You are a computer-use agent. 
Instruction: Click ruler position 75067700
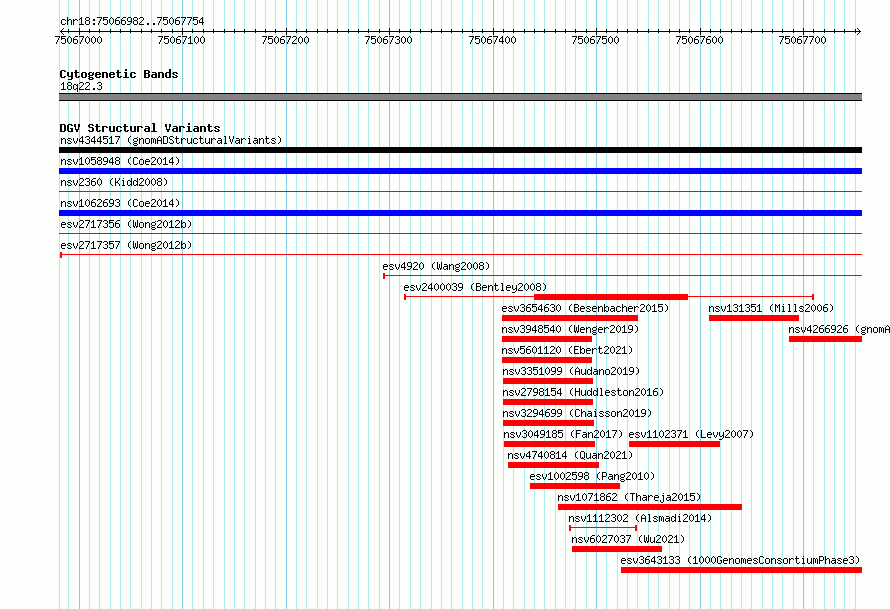[x=803, y=40]
